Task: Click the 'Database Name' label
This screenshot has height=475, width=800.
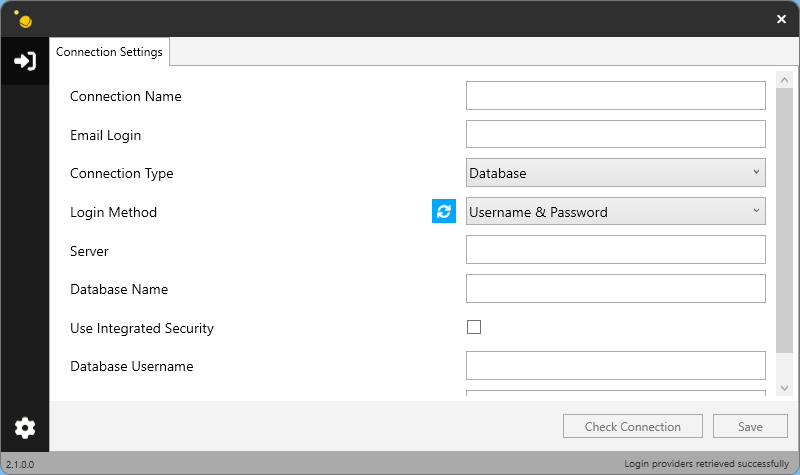Action: point(119,290)
